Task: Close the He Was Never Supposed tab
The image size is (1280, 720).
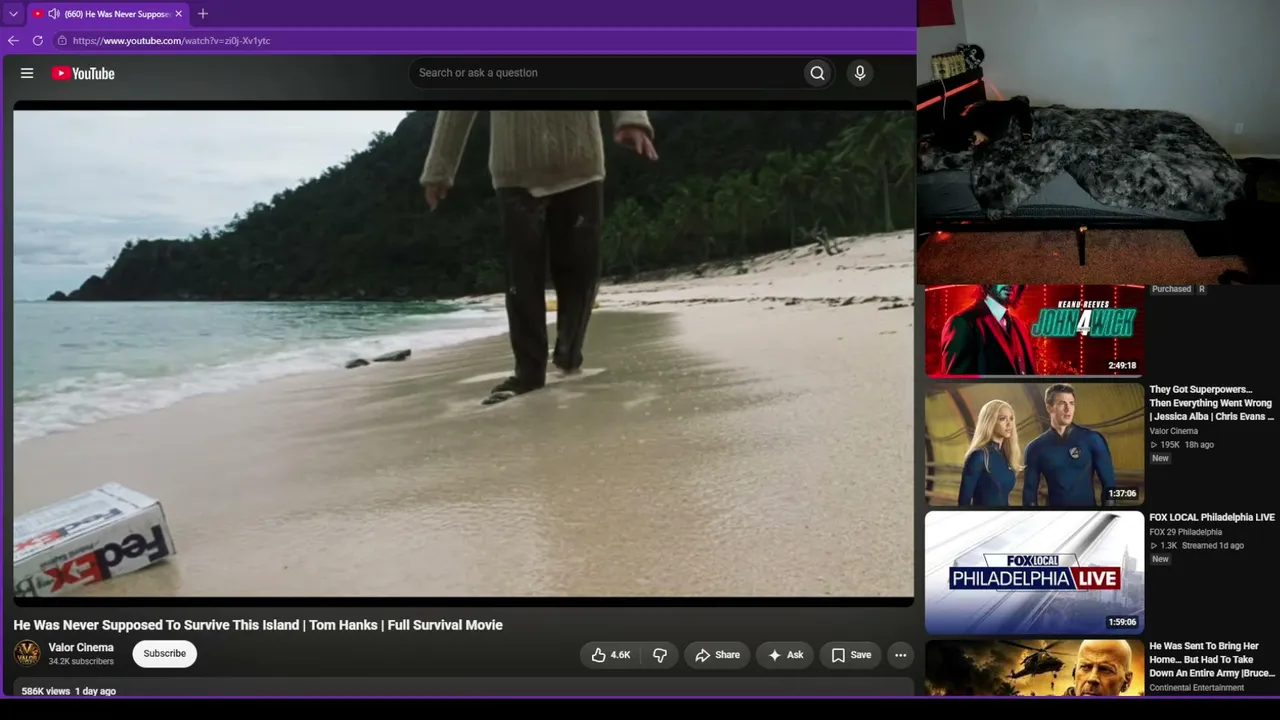Action: [179, 14]
